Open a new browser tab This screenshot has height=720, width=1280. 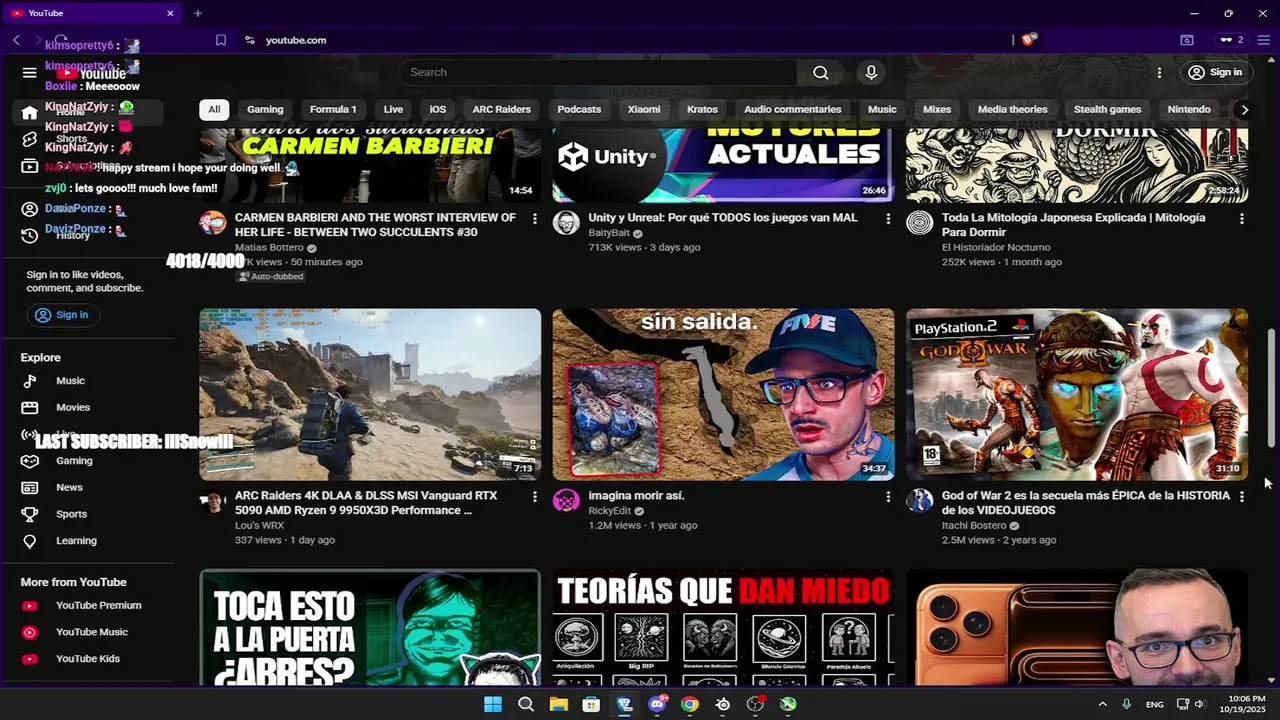pyautogui.click(x=198, y=13)
